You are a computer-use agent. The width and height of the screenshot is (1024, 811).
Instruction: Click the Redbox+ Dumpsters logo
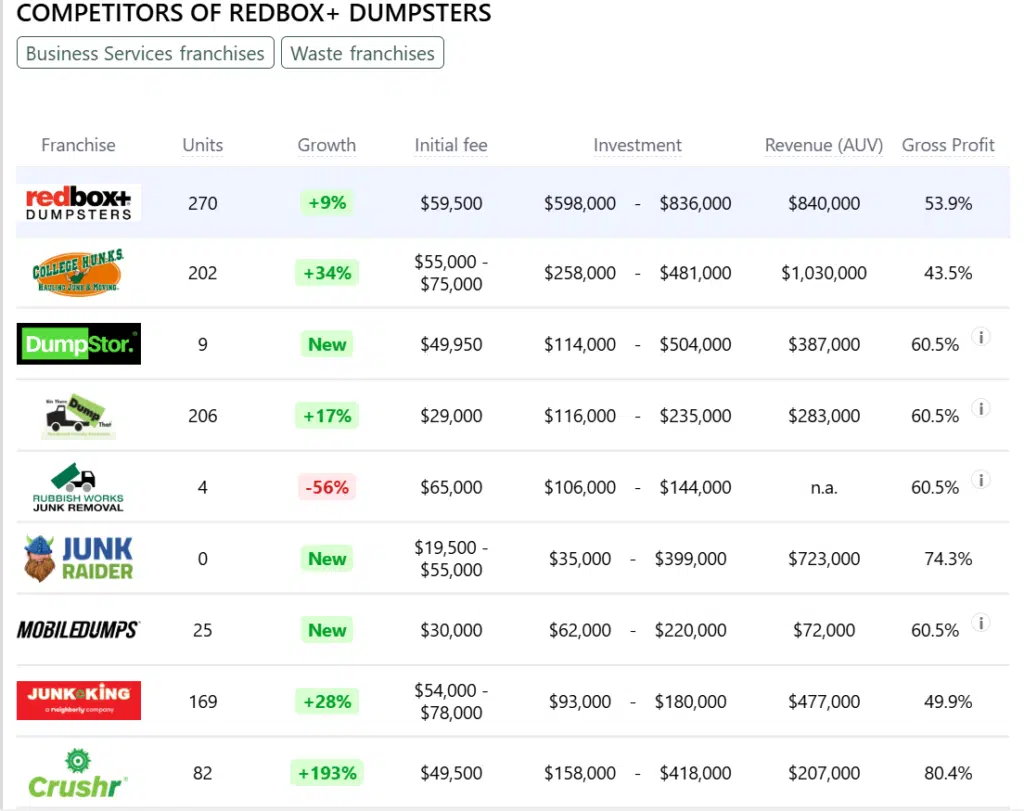[x=79, y=203]
